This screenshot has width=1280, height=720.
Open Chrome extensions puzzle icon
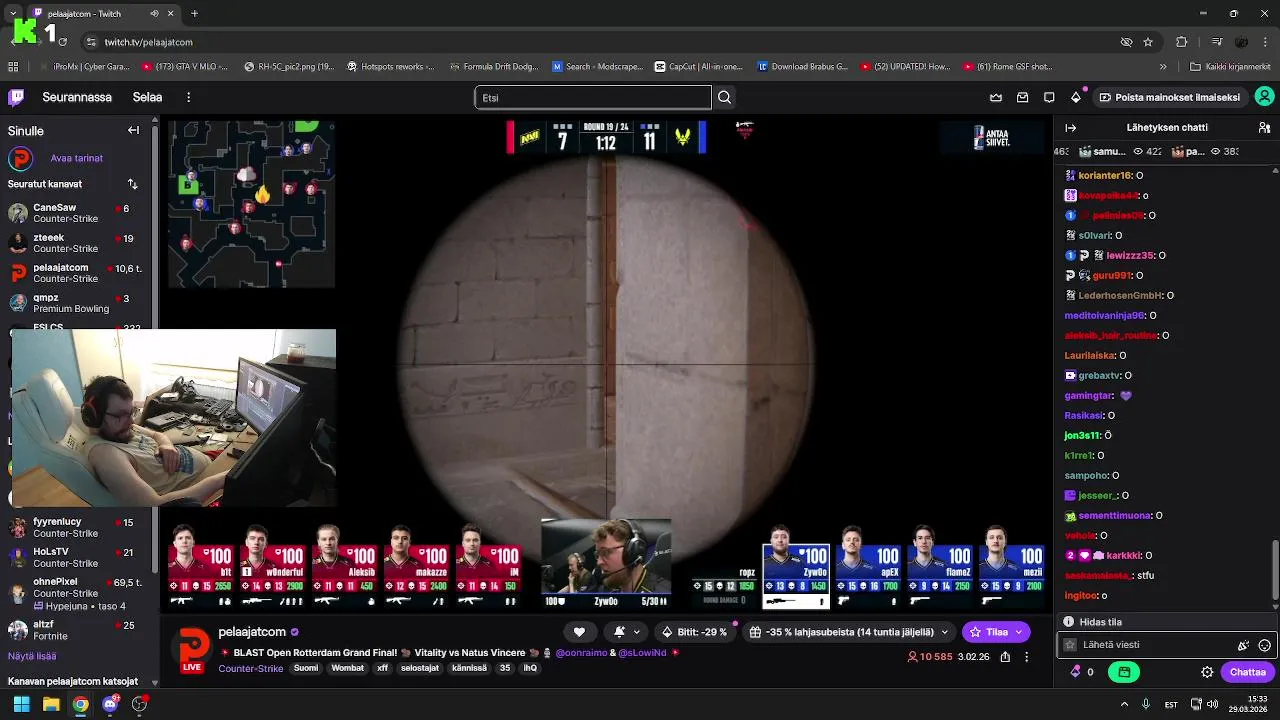coord(1182,42)
